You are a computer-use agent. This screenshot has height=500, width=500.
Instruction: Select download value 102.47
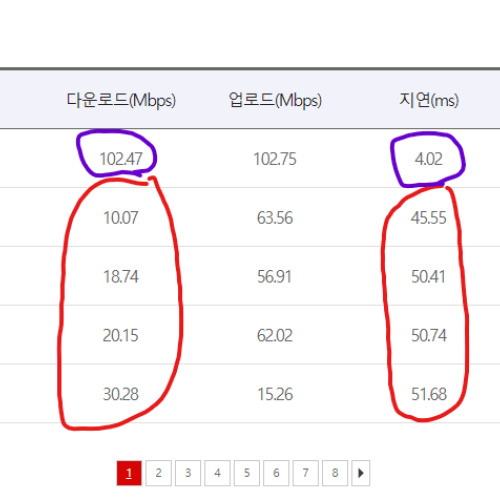[121, 159]
